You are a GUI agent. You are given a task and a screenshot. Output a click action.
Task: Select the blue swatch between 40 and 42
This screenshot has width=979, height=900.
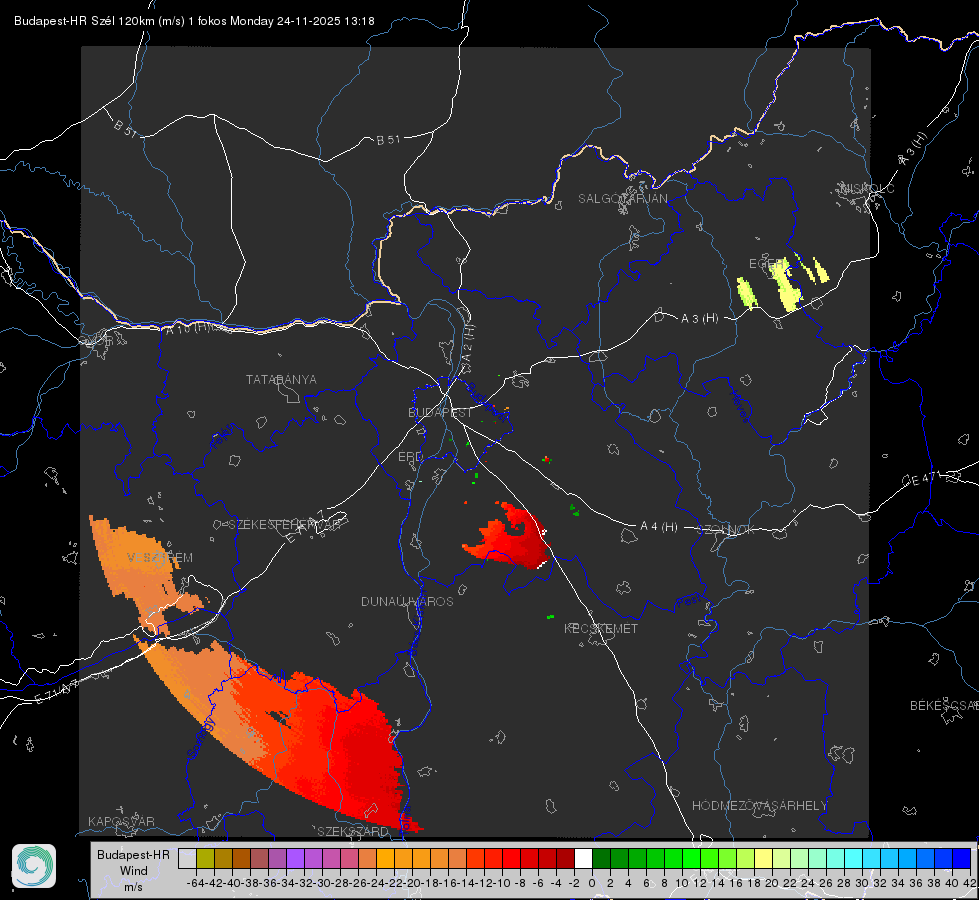(x=962, y=859)
